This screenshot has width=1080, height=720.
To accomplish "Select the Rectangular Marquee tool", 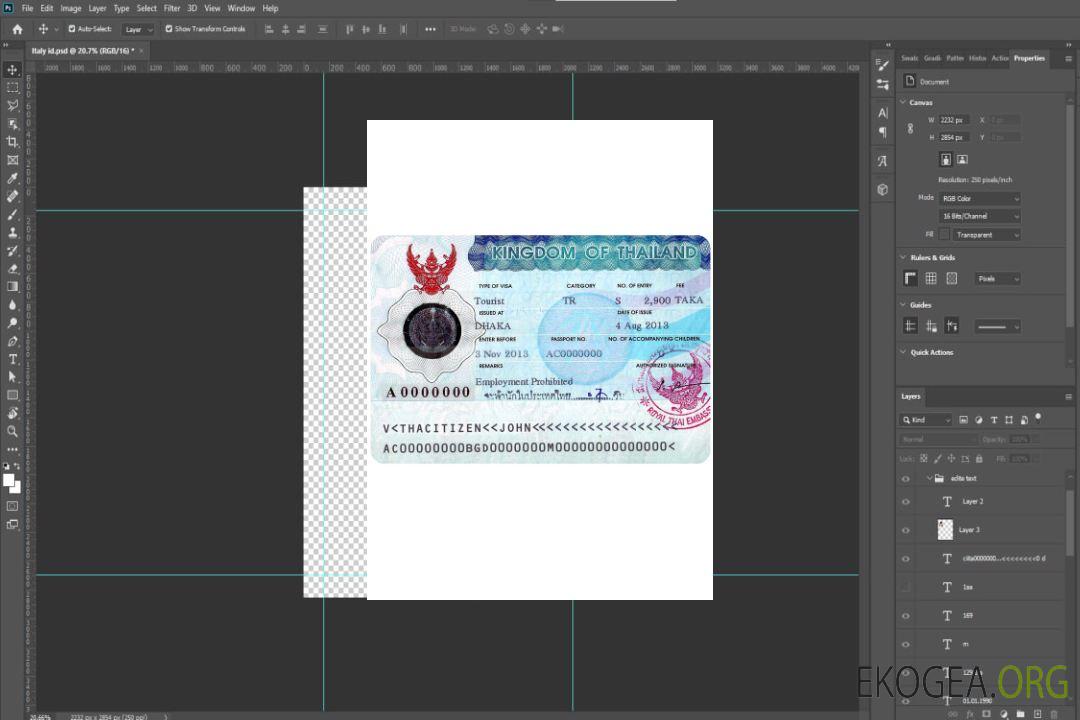I will click(12, 88).
